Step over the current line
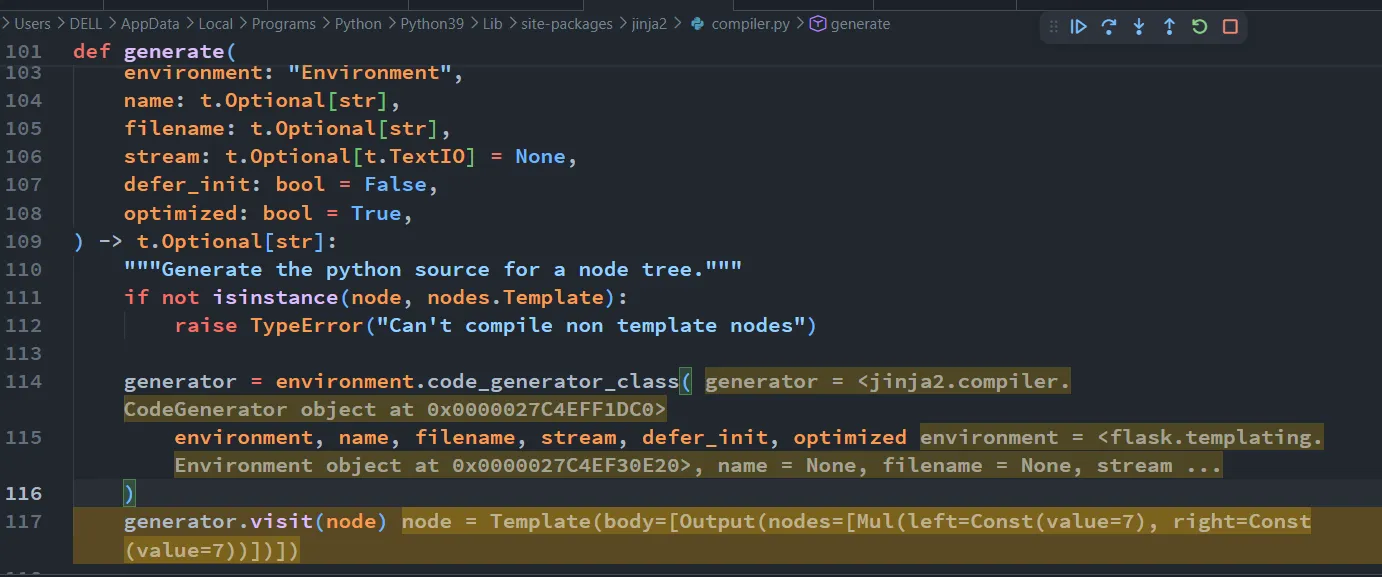1382x577 pixels. click(x=1108, y=27)
